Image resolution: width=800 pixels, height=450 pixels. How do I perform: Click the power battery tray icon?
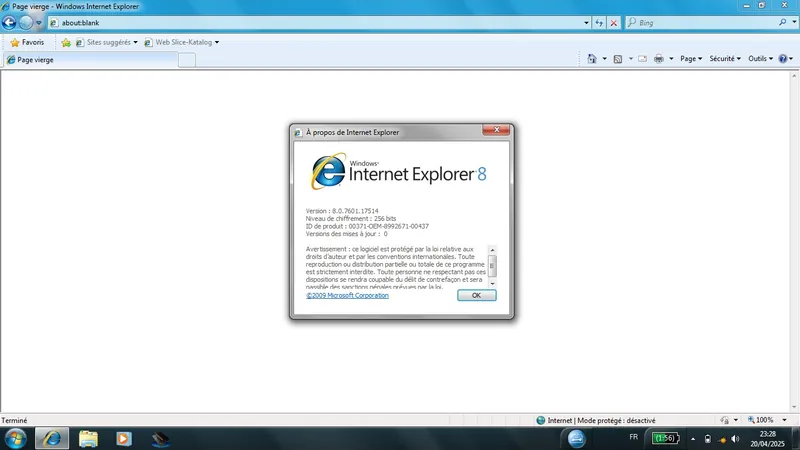(x=708, y=439)
